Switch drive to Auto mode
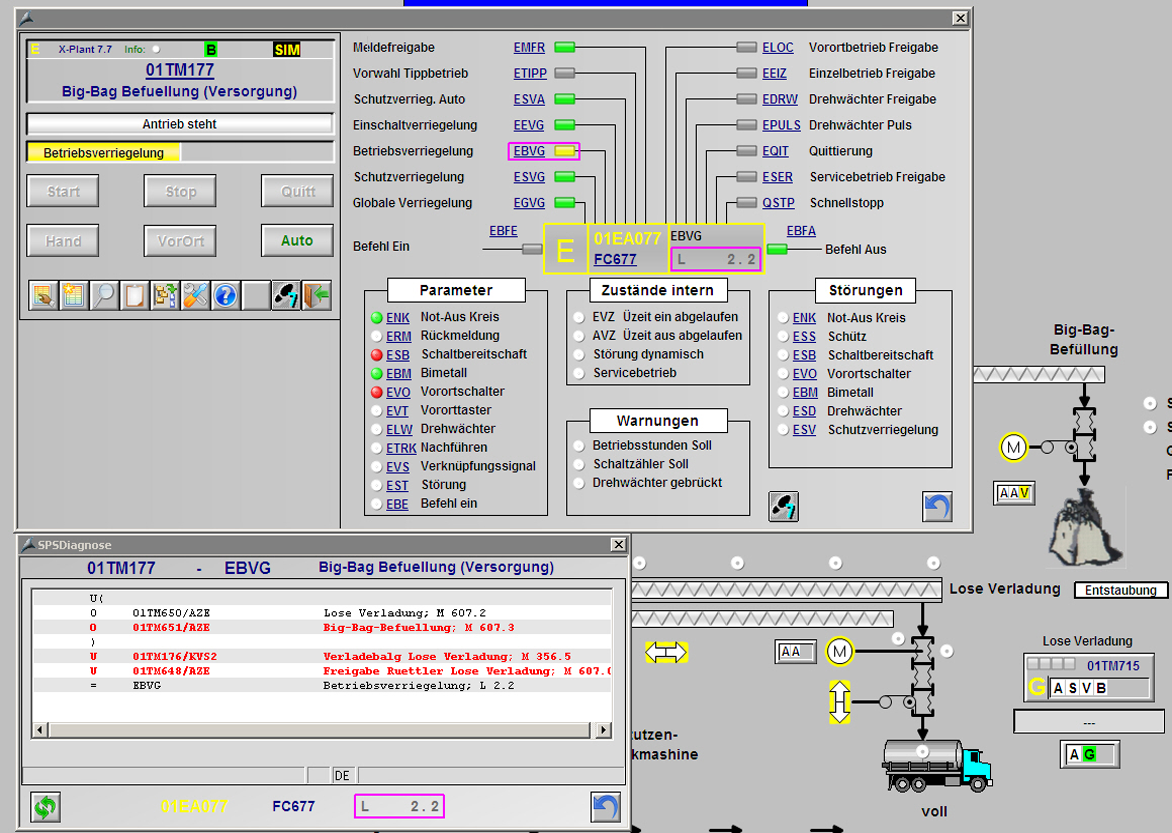Image resolution: width=1172 pixels, height=833 pixels. (297, 241)
